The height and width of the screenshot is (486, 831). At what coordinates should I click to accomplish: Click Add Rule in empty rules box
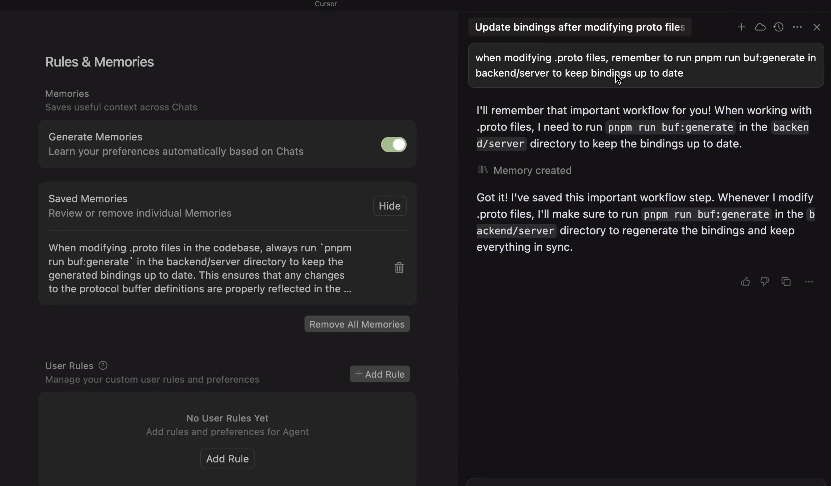(227, 458)
